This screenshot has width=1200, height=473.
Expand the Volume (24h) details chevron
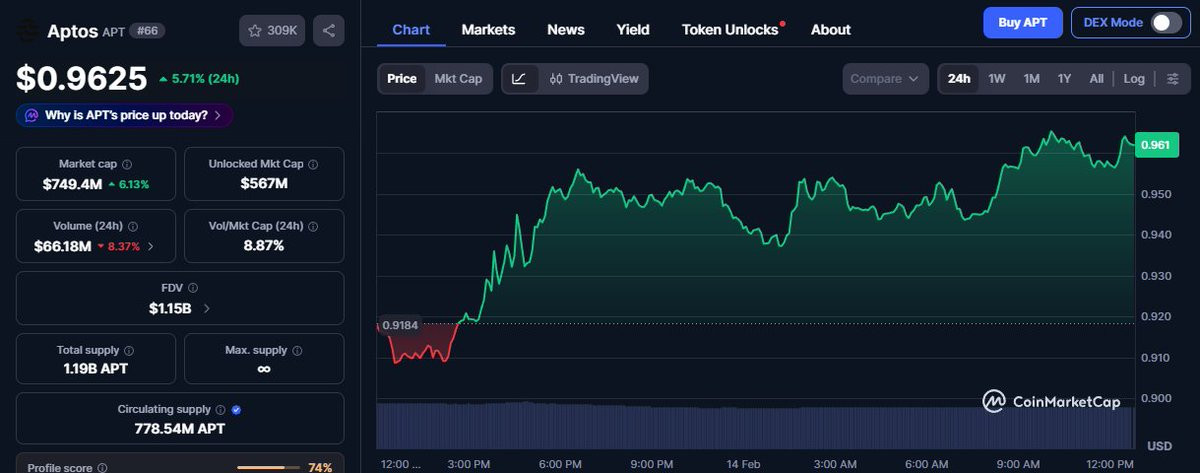point(151,246)
